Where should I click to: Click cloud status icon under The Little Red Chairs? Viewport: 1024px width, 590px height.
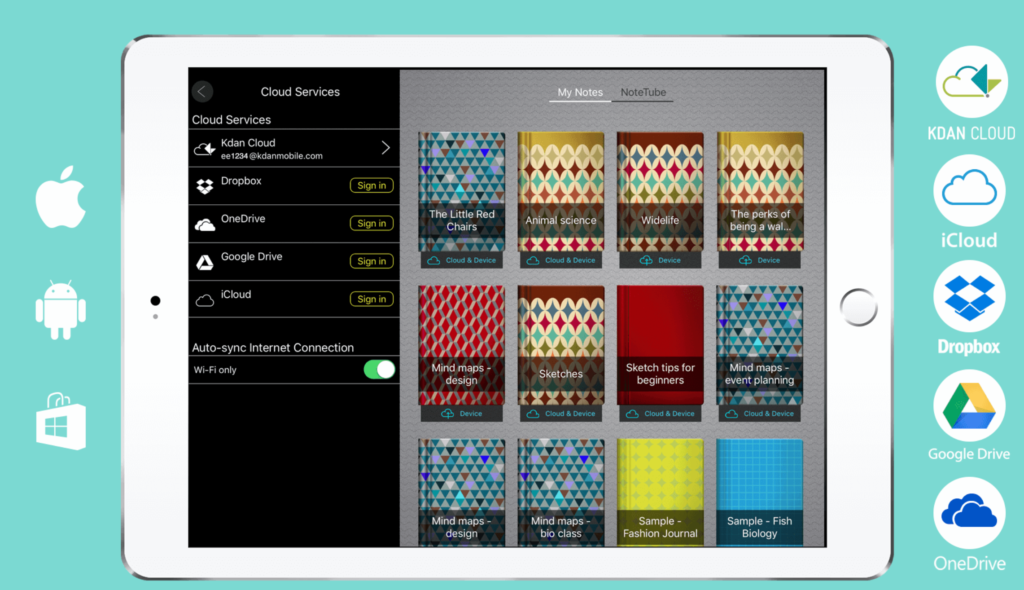click(x=434, y=260)
